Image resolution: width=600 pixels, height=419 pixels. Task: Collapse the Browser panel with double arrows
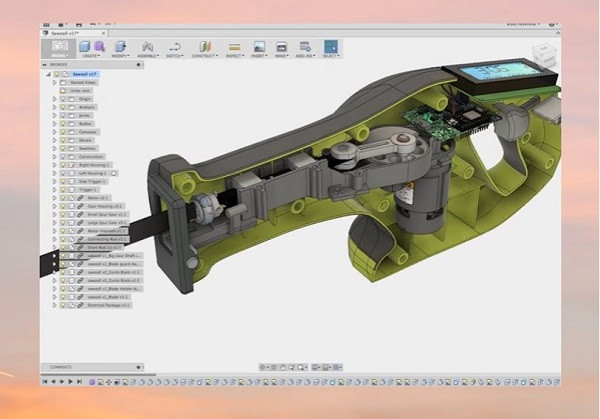point(45,65)
